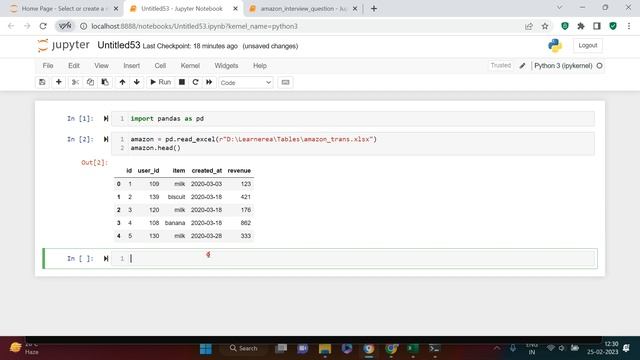Open the browser extensions puzzle icon

click(x=580, y=26)
